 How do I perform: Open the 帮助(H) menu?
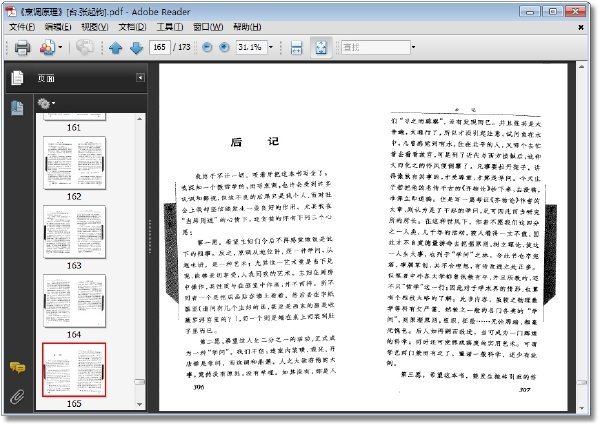pyautogui.click(x=247, y=27)
